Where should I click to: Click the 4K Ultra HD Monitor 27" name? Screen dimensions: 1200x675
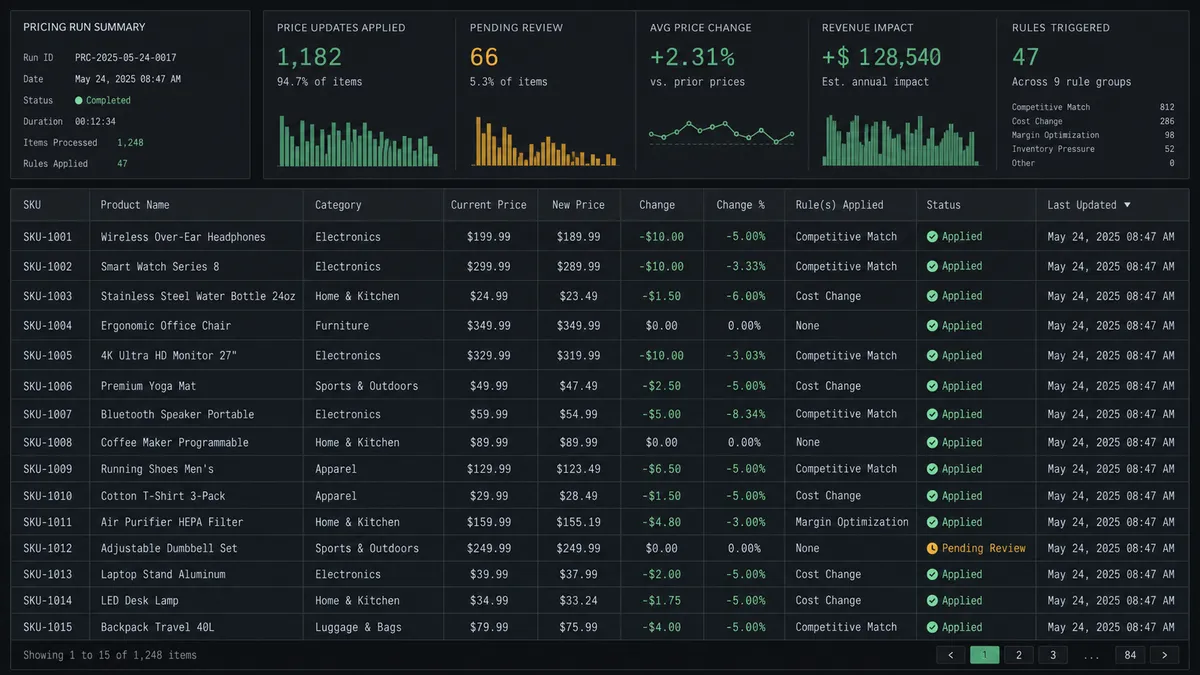[x=169, y=356]
